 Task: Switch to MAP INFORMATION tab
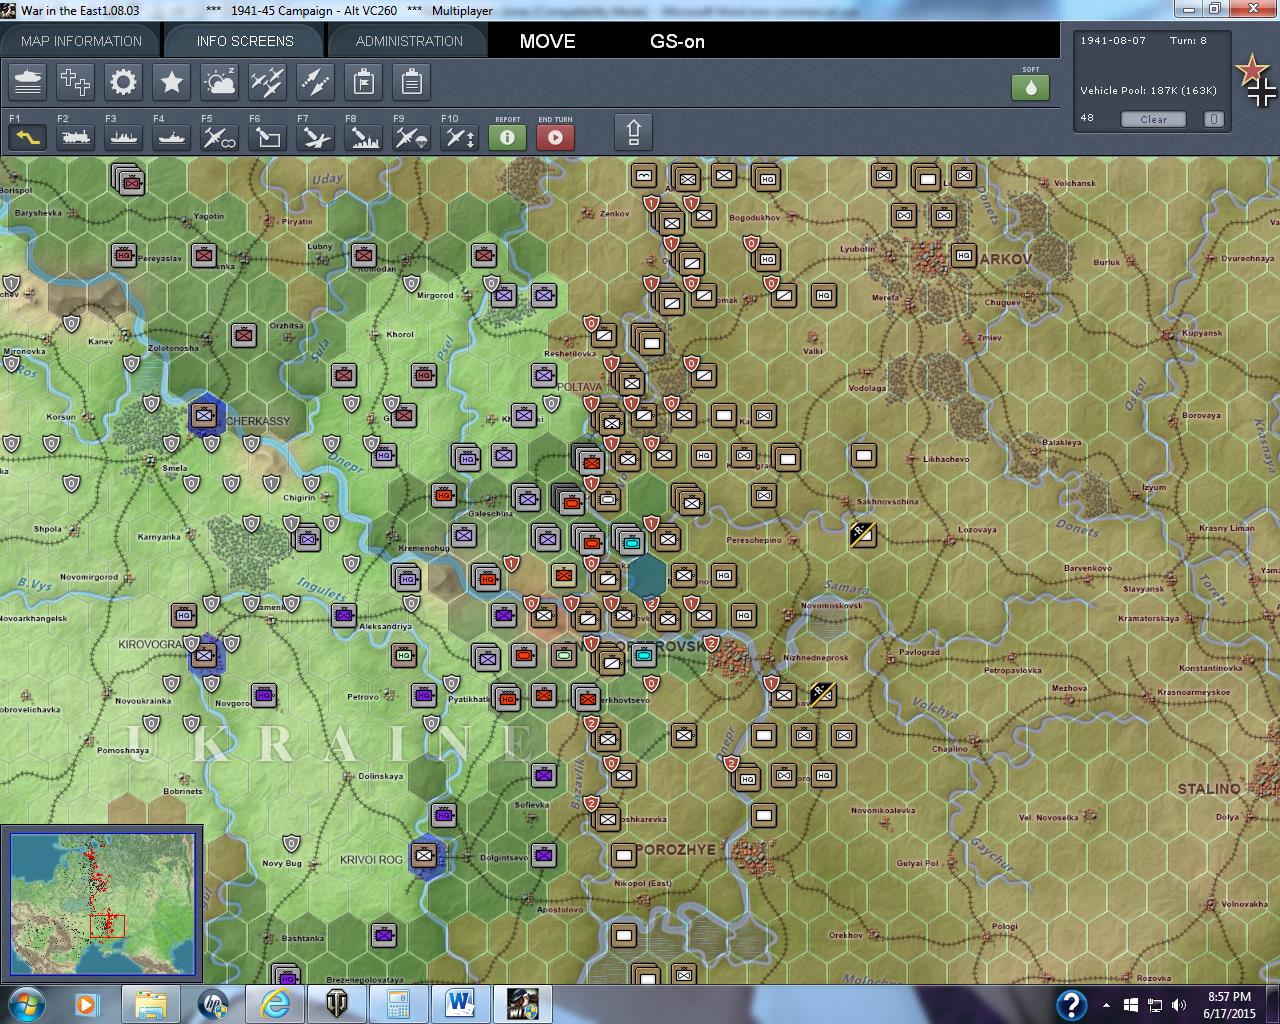tap(81, 41)
